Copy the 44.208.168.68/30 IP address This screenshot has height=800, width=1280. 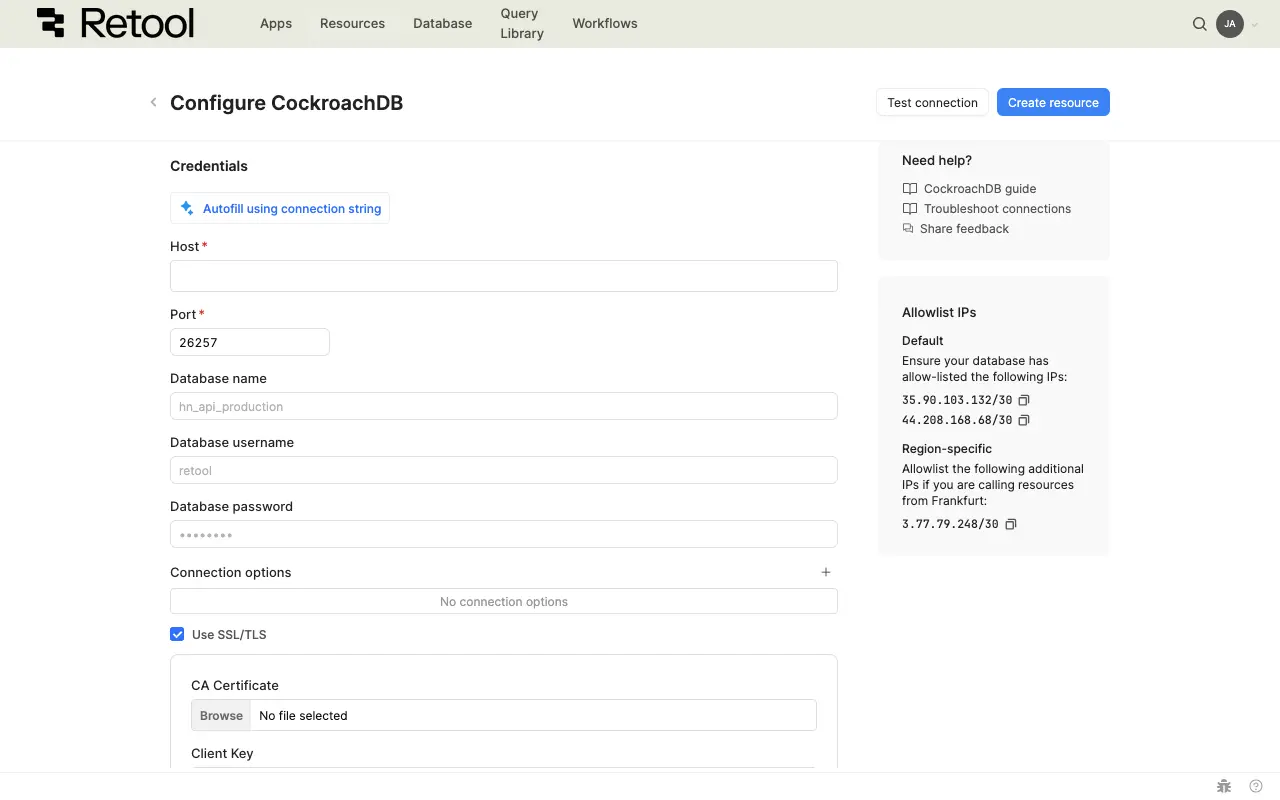tap(1023, 420)
